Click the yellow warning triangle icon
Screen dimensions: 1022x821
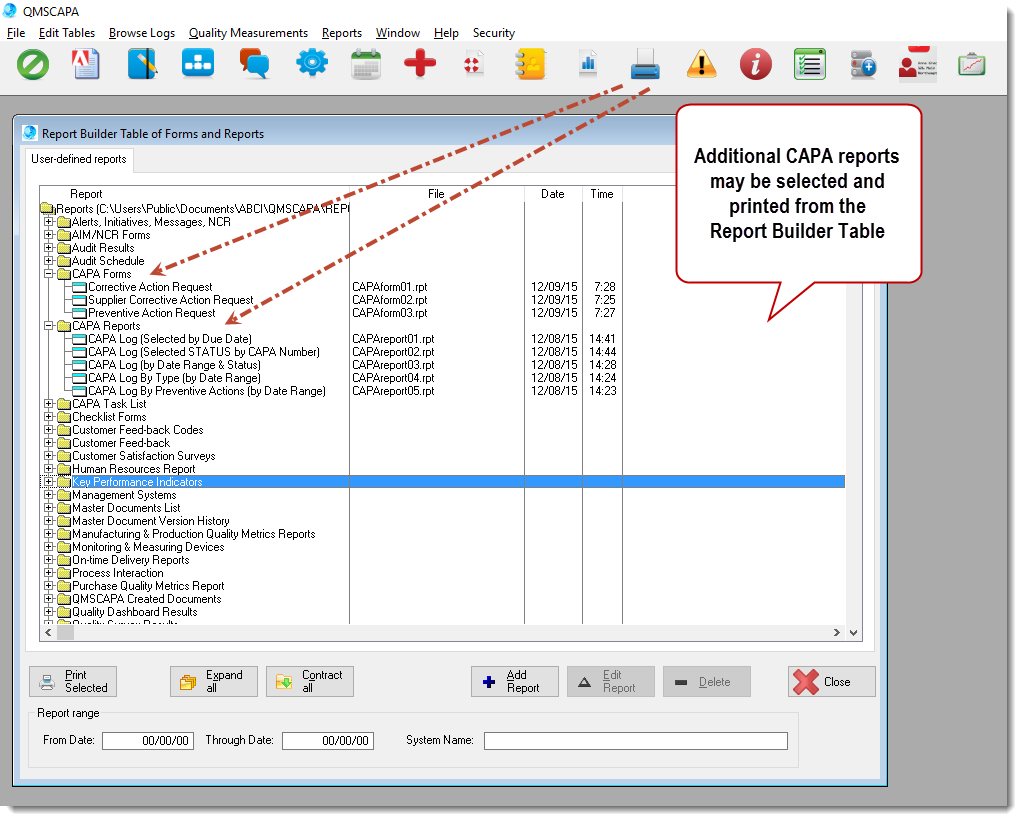point(702,65)
